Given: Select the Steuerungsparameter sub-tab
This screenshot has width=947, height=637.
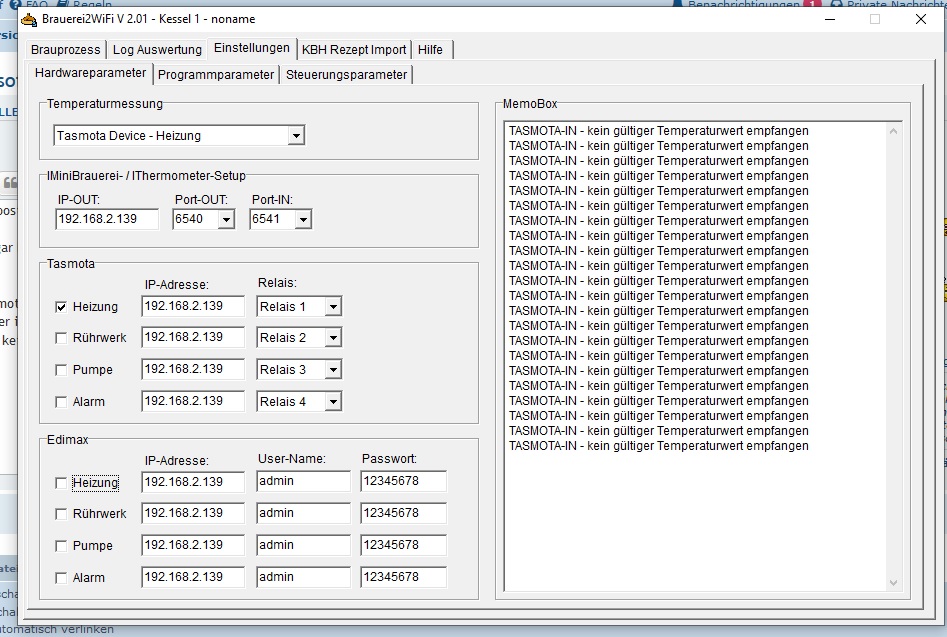Looking at the screenshot, I should pyautogui.click(x=346, y=74).
